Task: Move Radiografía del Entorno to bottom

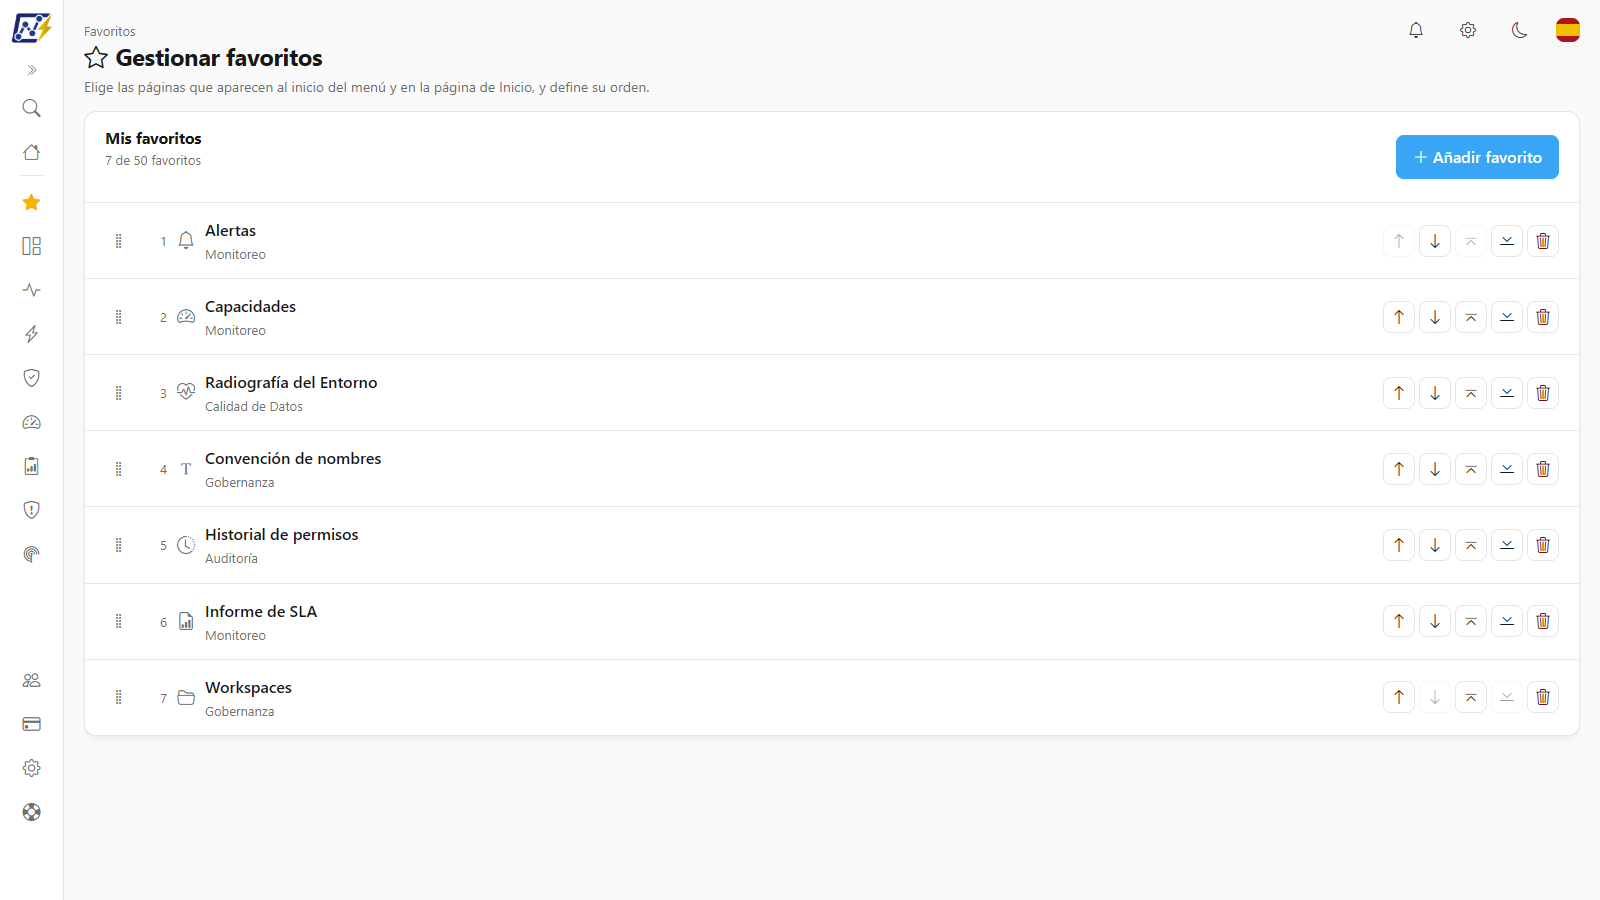Action: (1507, 393)
